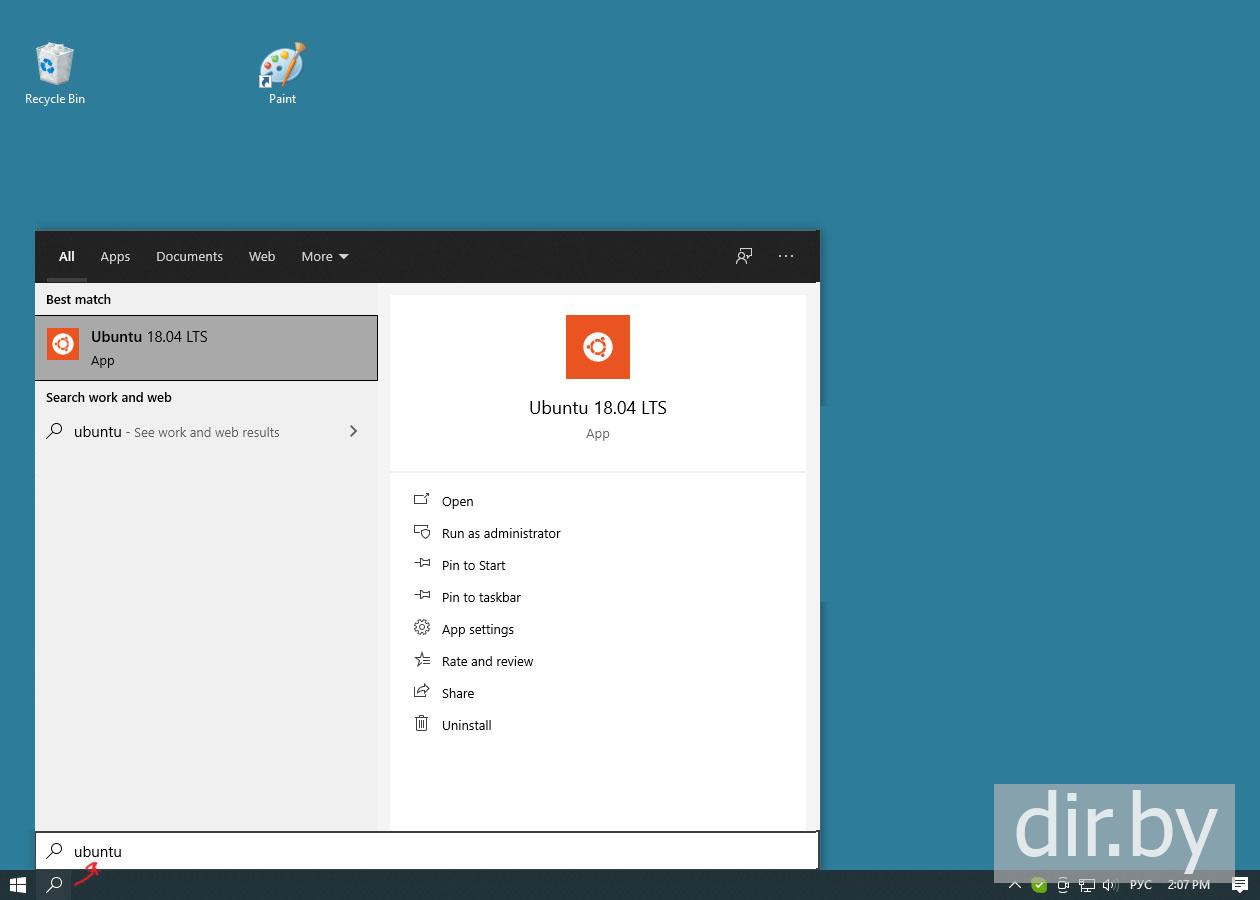Expand web results chevron arrow
Viewport: 1260px width, 900px height.
(x=353, y=431)
